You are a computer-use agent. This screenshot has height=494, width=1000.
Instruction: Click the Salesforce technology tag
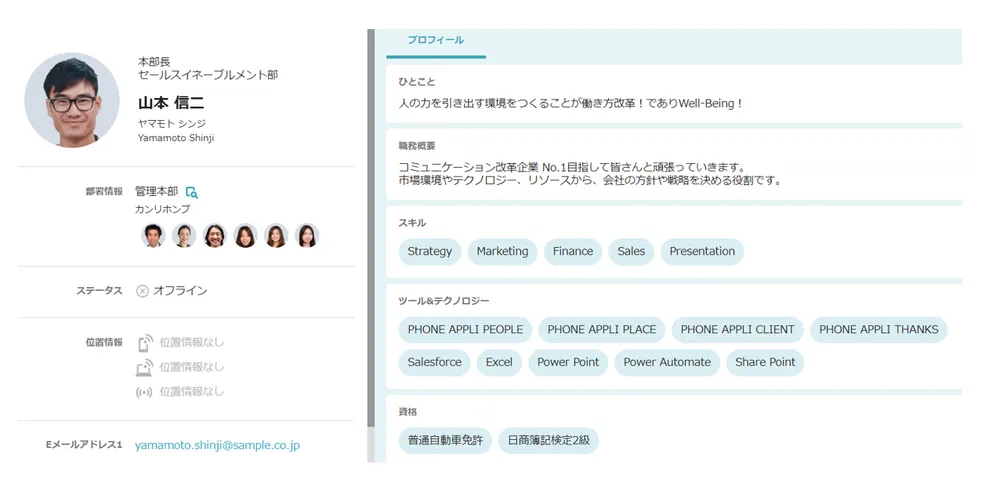[434, 362]
